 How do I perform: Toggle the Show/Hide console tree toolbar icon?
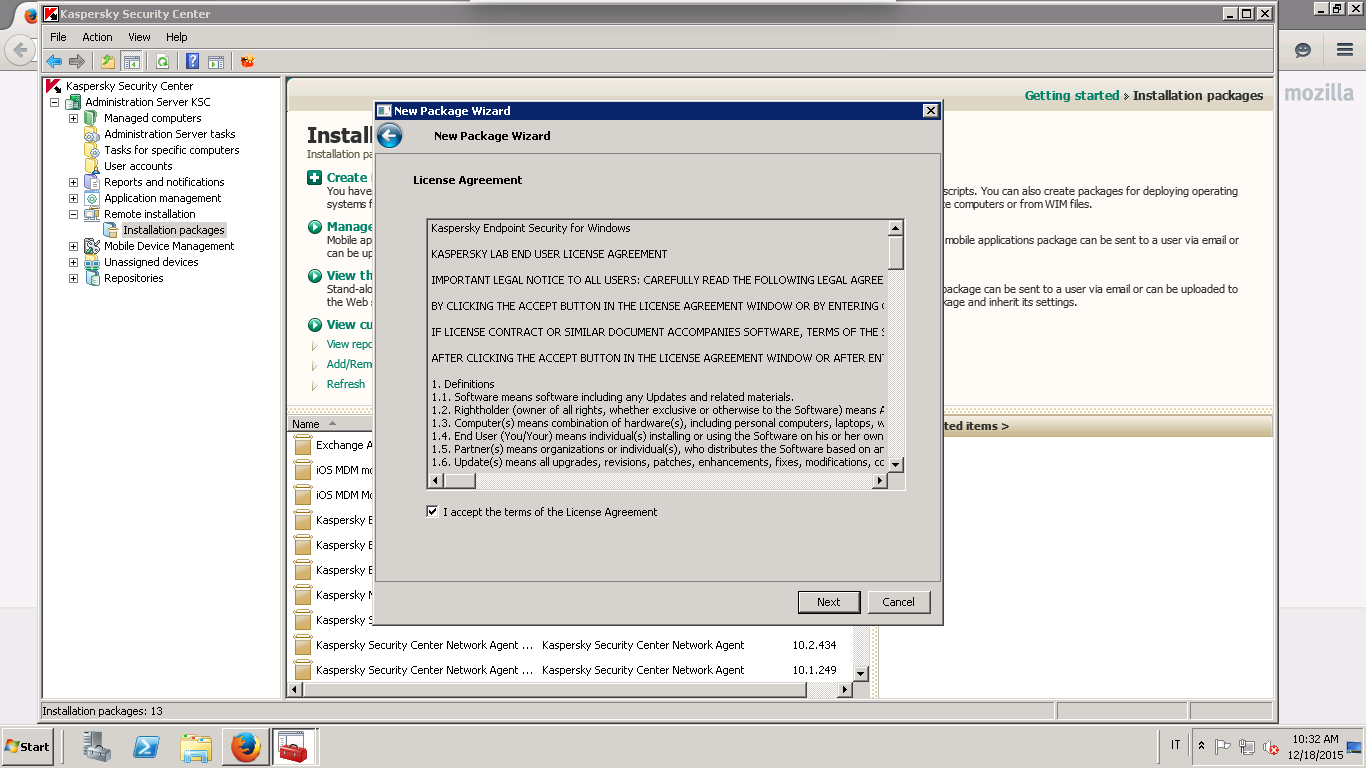(131, 61)
